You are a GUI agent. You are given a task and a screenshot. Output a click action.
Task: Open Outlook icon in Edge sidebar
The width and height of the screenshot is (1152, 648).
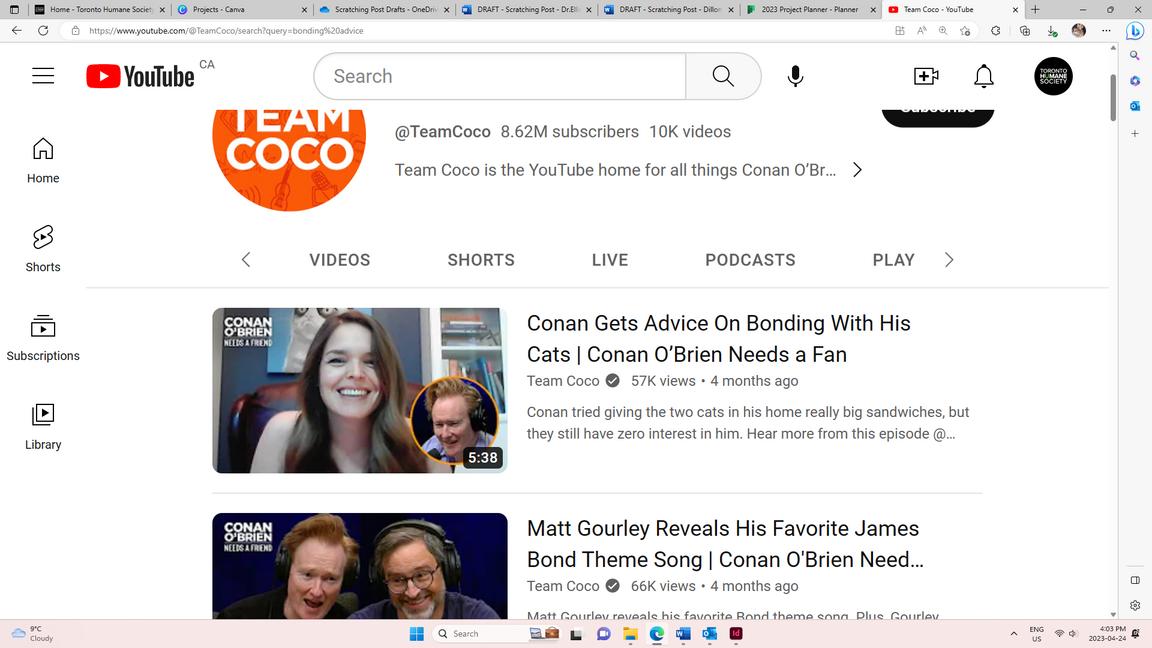1135,106
